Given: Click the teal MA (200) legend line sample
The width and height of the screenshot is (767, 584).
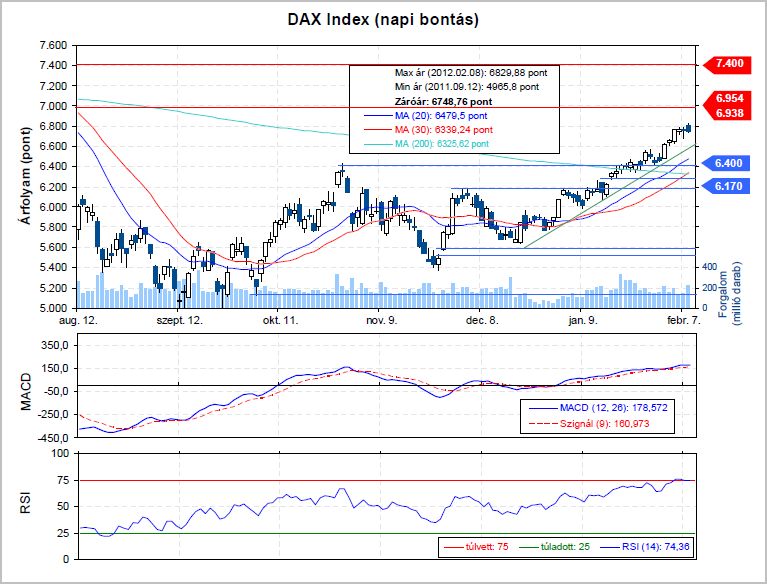Looking at the screenshot, I should 379,144.
